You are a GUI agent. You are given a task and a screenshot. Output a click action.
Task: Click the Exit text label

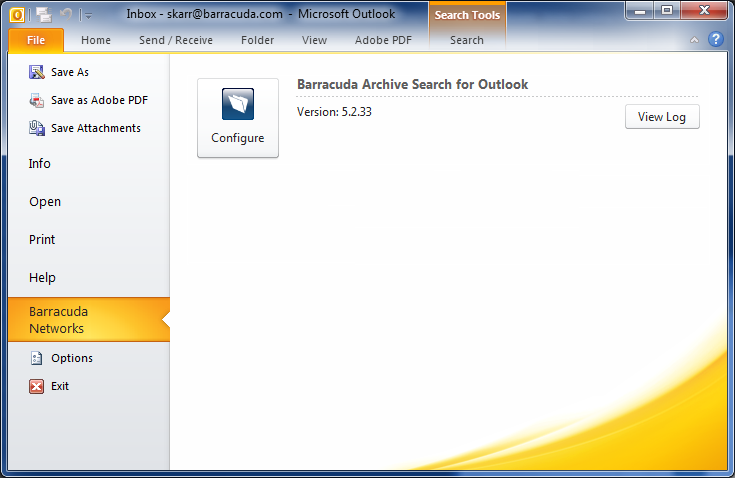60,386
